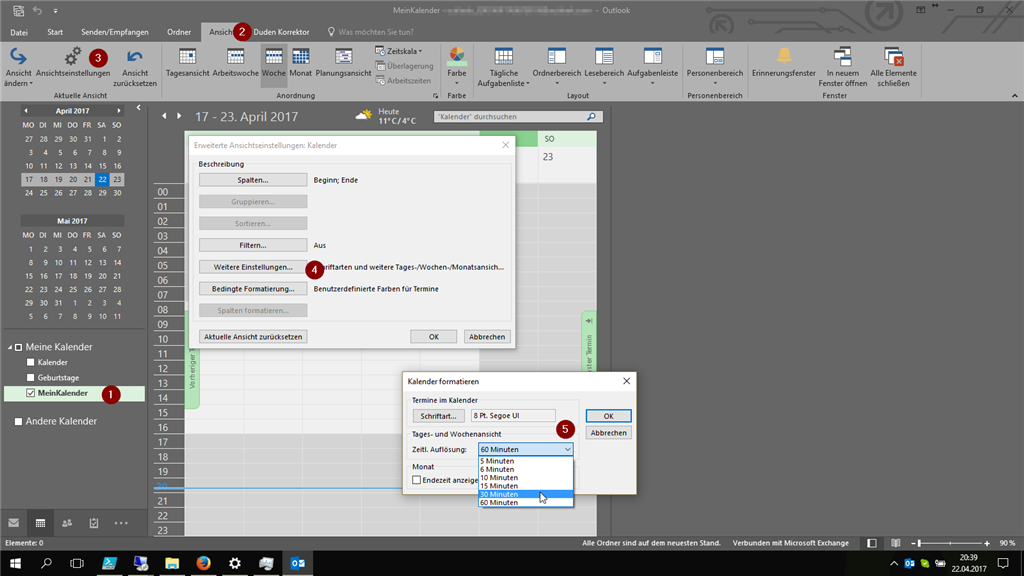This screenshot has height=576, width=1024.
Task: Open Firefox from taskbar
Action: [203, 562]
